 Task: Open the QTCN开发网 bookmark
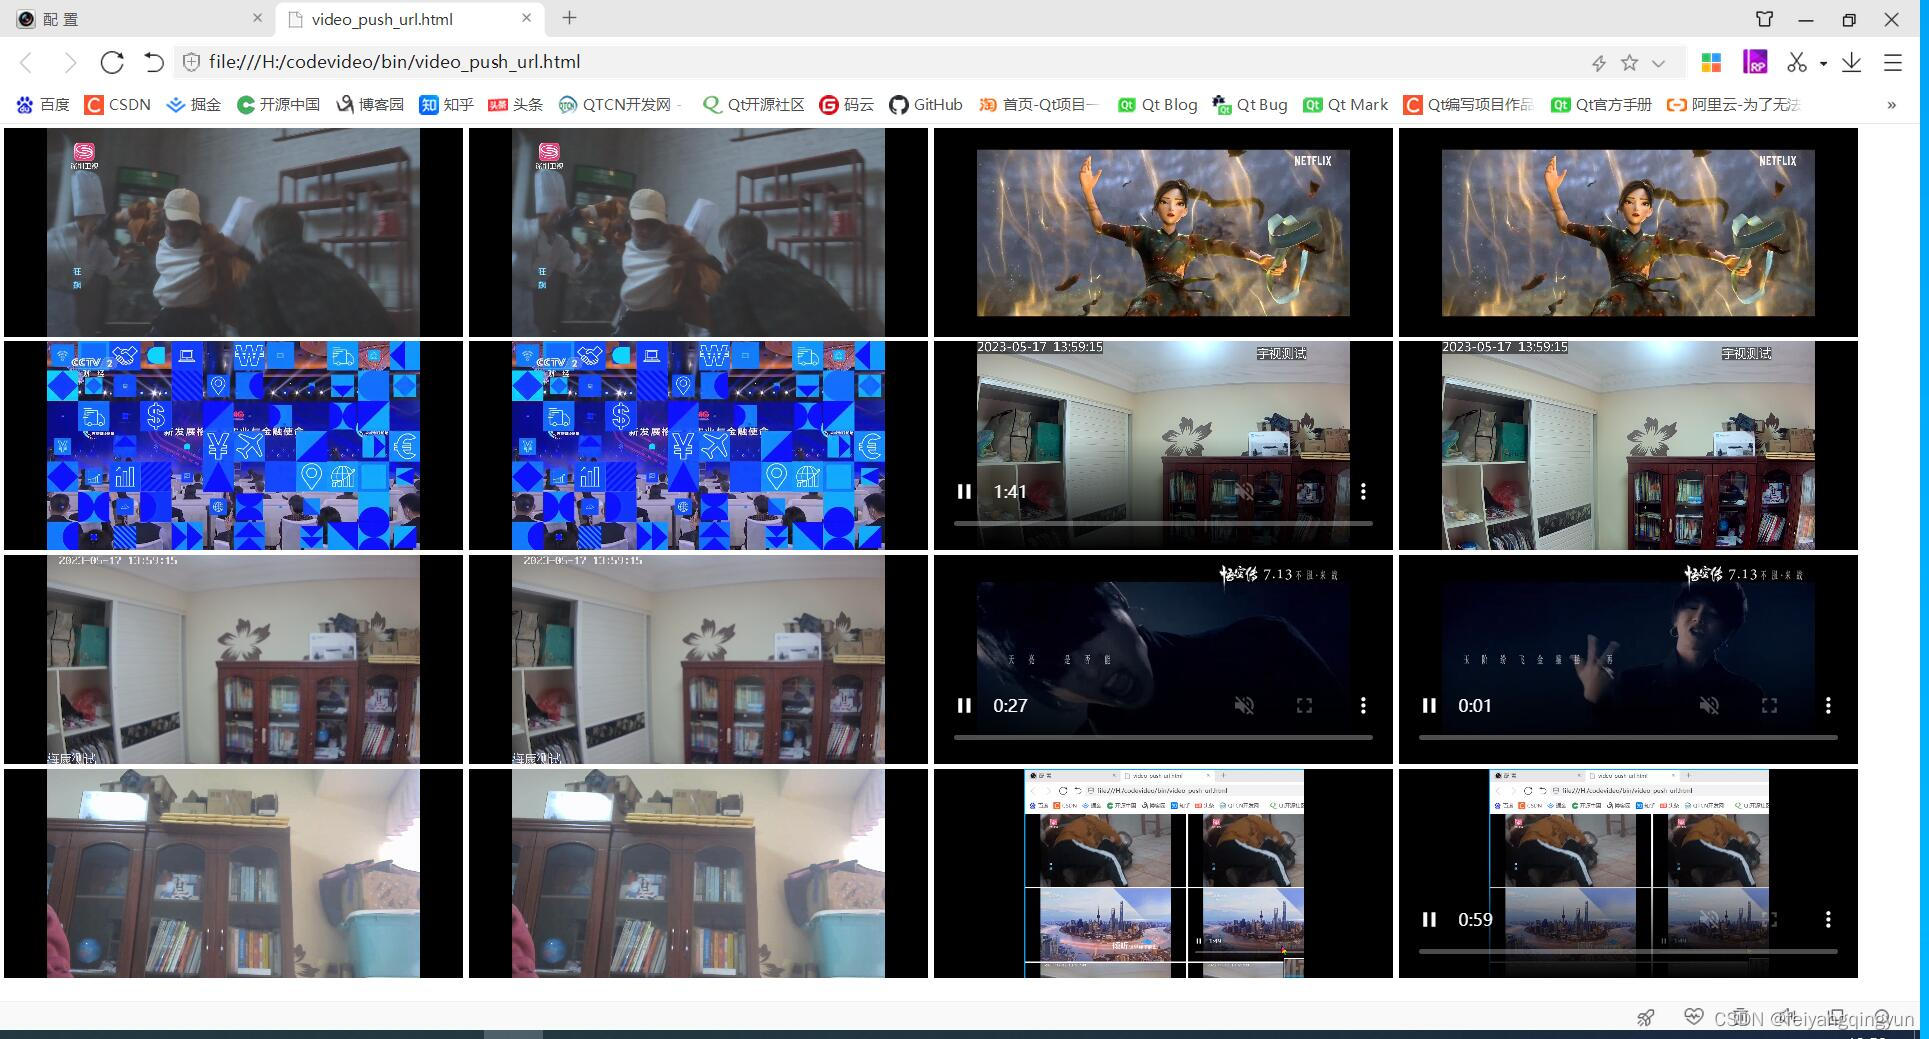click(x=621, y=104)
